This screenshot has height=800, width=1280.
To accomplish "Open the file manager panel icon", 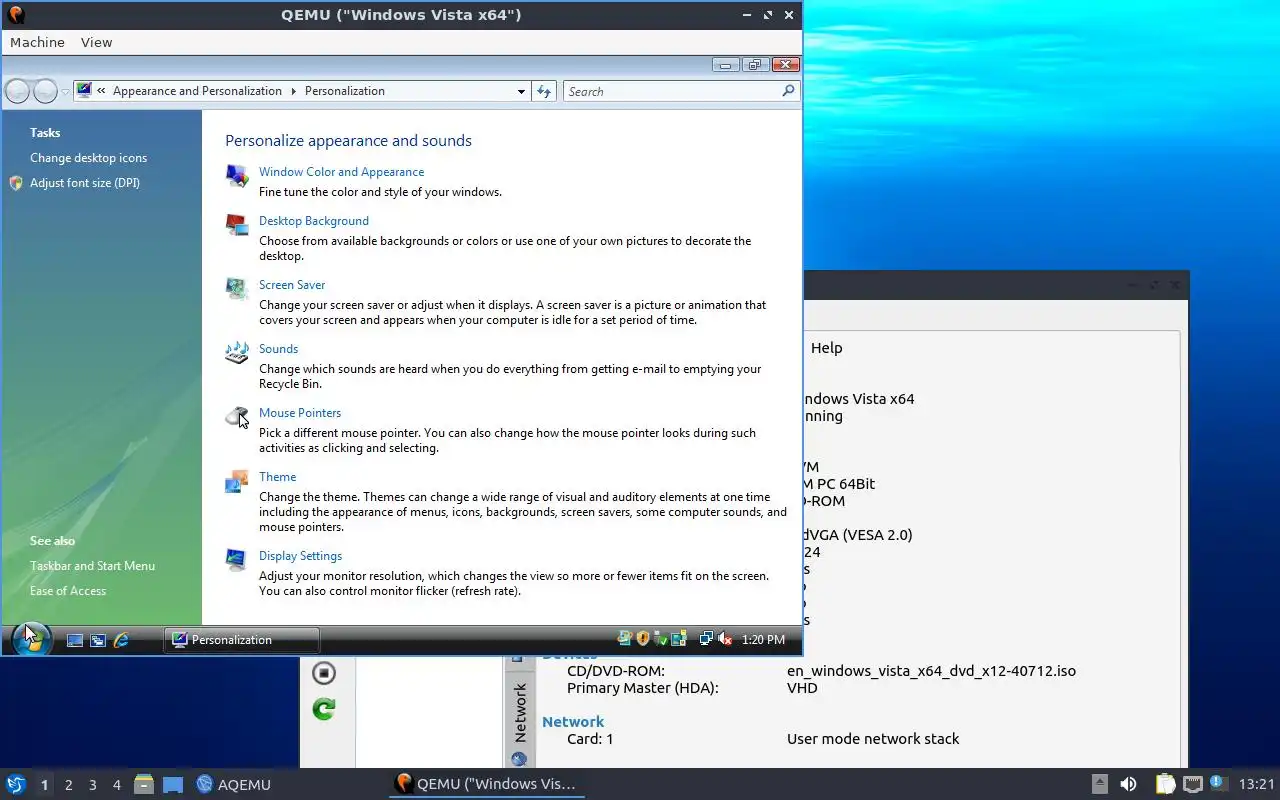I will (144, 784).
